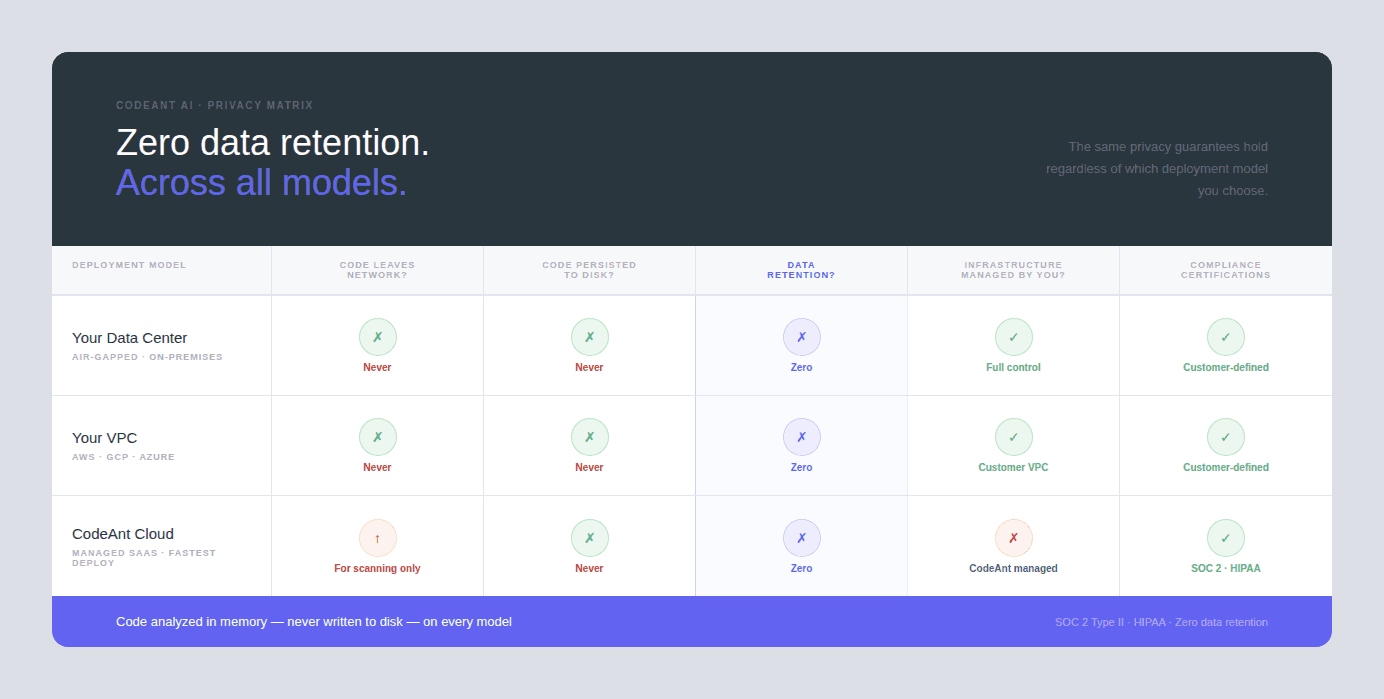1384x699 pixels.
Task: Click Customer-defined in Your Data Center row
Action: 1225,367
